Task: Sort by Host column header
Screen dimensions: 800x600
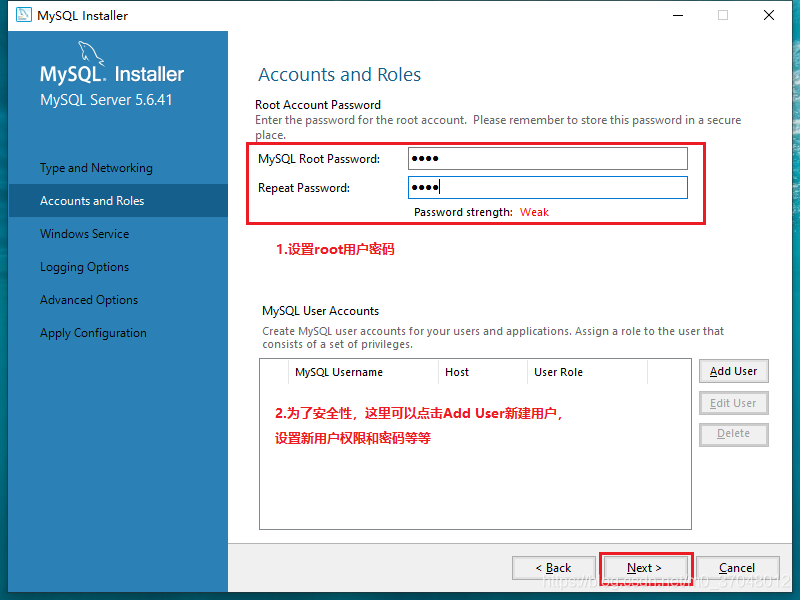Action: pyautogui.click(x=483, y=372)
